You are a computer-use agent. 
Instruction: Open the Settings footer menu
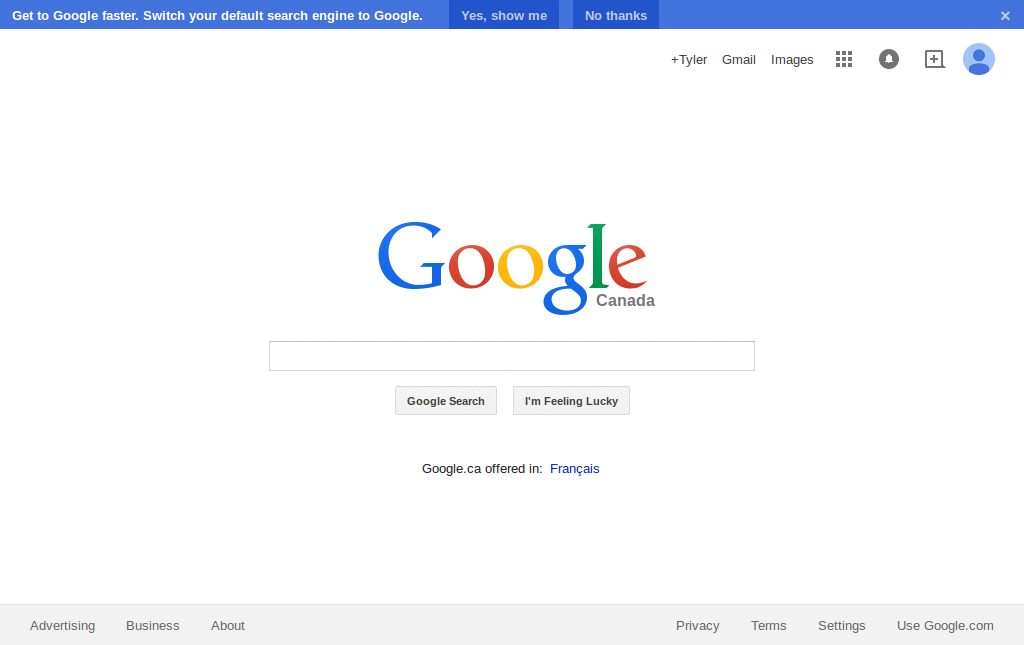[841, 625]
